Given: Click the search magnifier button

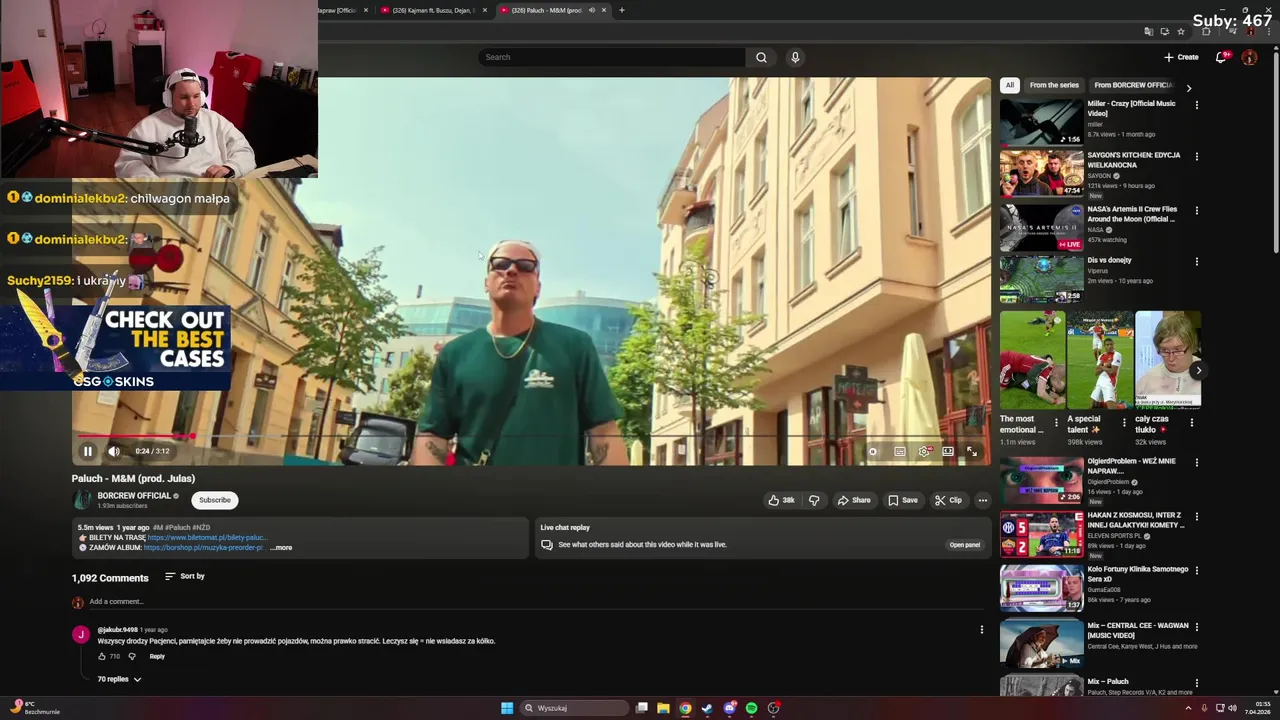Looking at the screenshot, I should point(761,57).
